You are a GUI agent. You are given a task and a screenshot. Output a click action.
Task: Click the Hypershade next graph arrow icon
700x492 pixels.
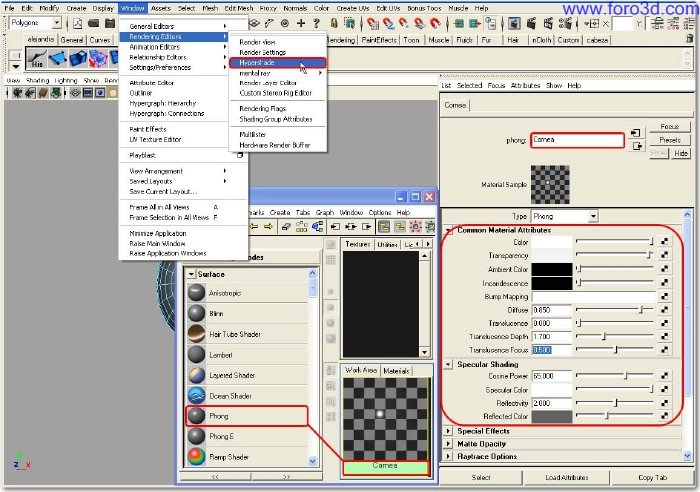pos(268,227)
